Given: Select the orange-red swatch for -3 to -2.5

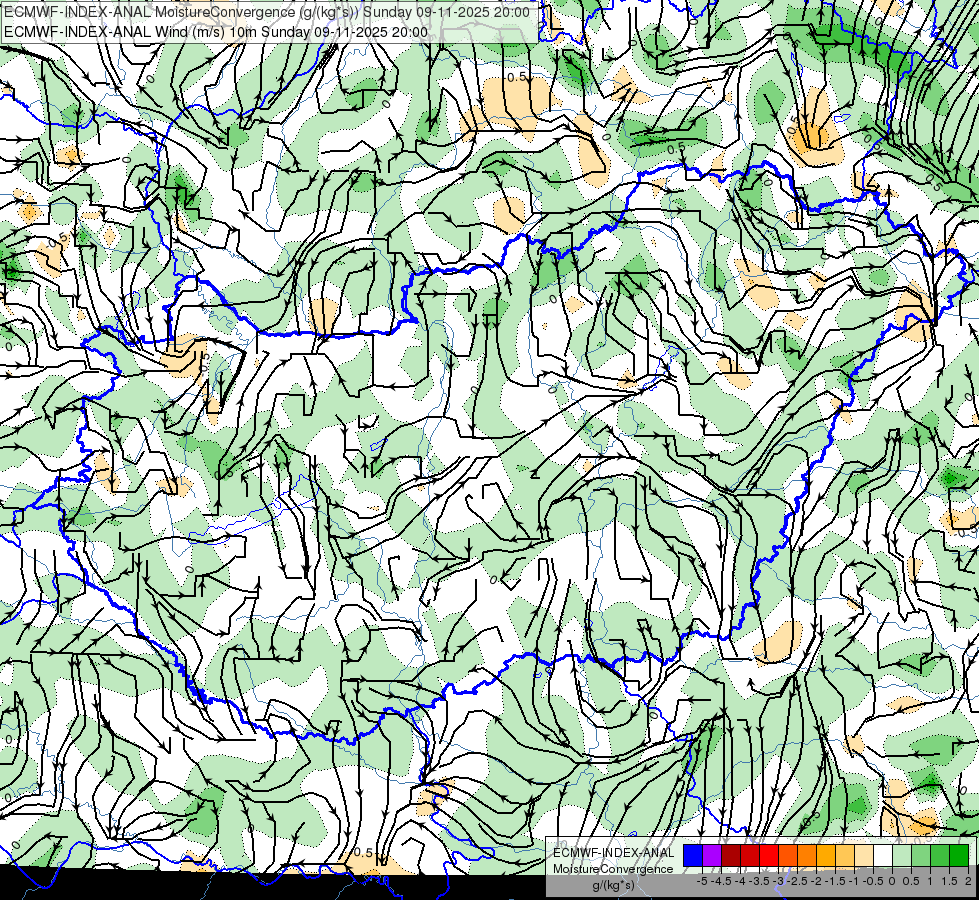Looking at the screenshot, I should coord(788,856).
